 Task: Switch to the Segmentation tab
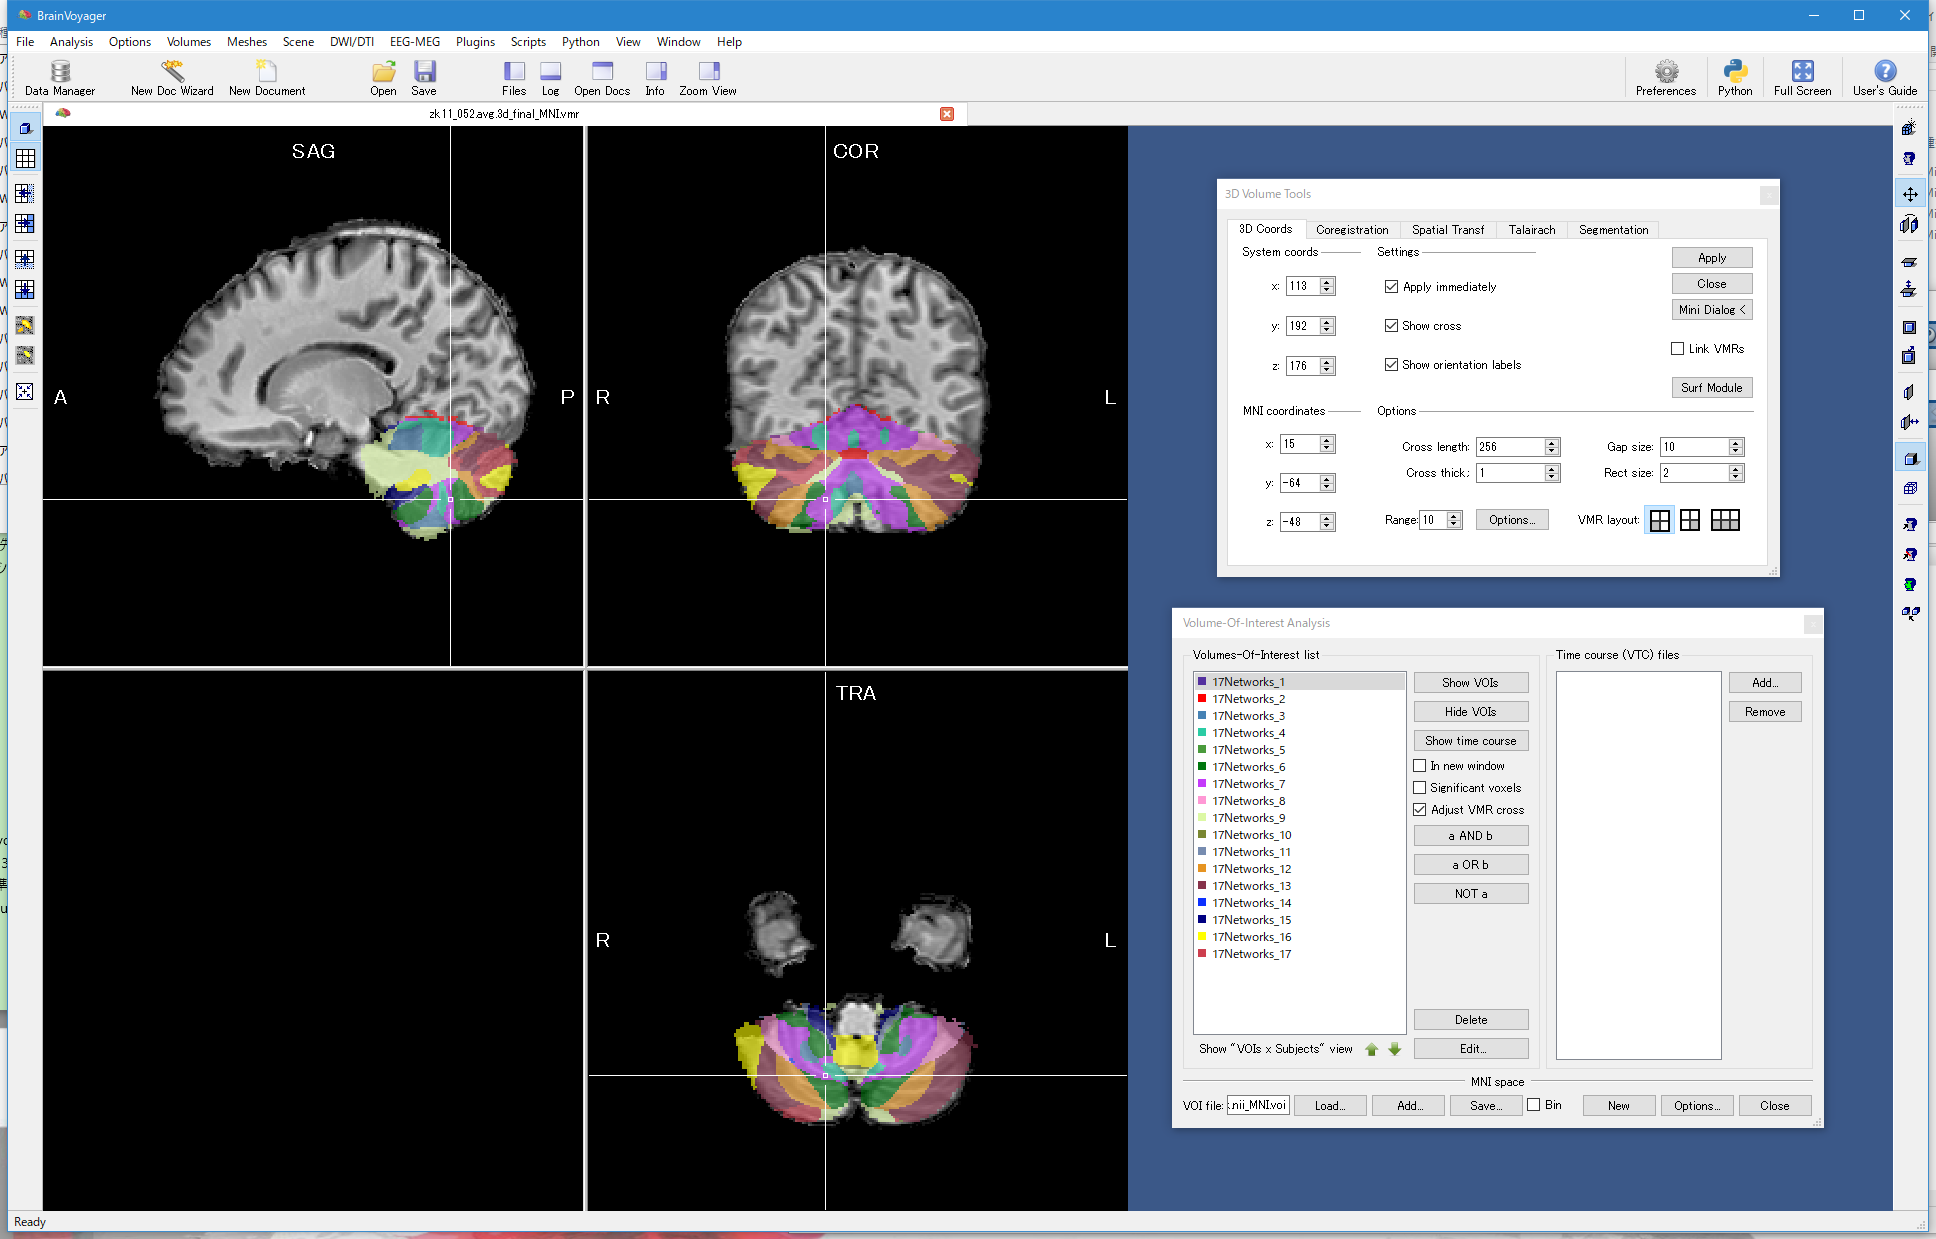tap(1613, 230)
